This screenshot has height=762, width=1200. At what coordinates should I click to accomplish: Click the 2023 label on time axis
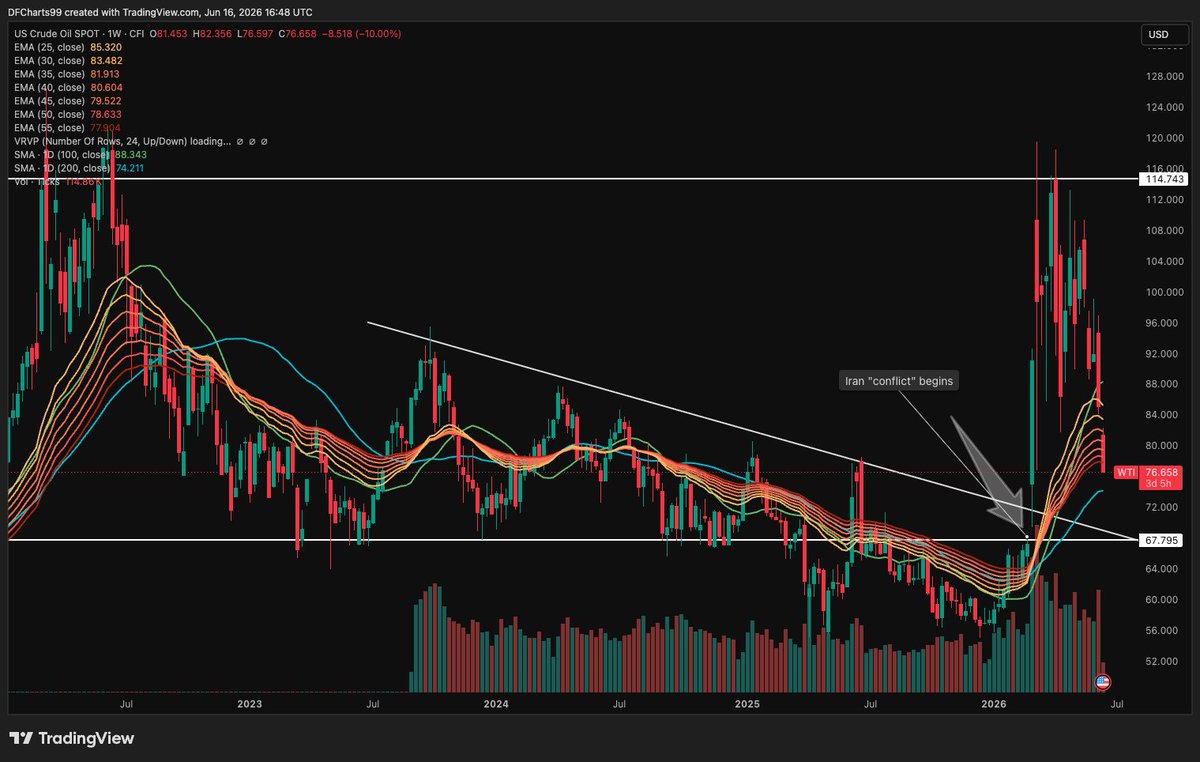click(250, 704)
